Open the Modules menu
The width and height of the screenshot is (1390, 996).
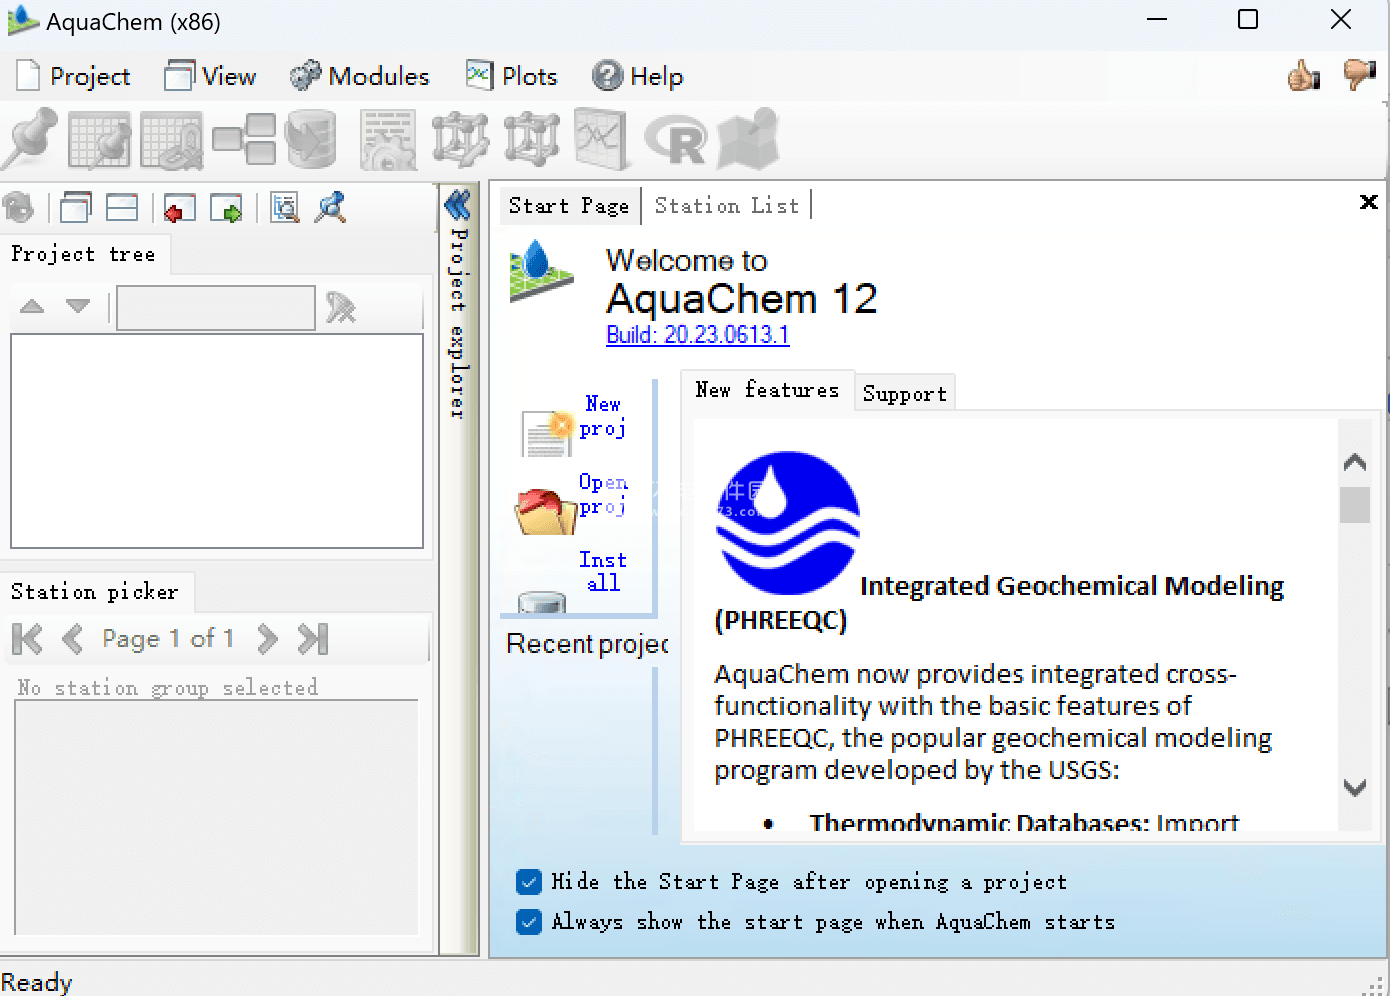click(360, 77)
